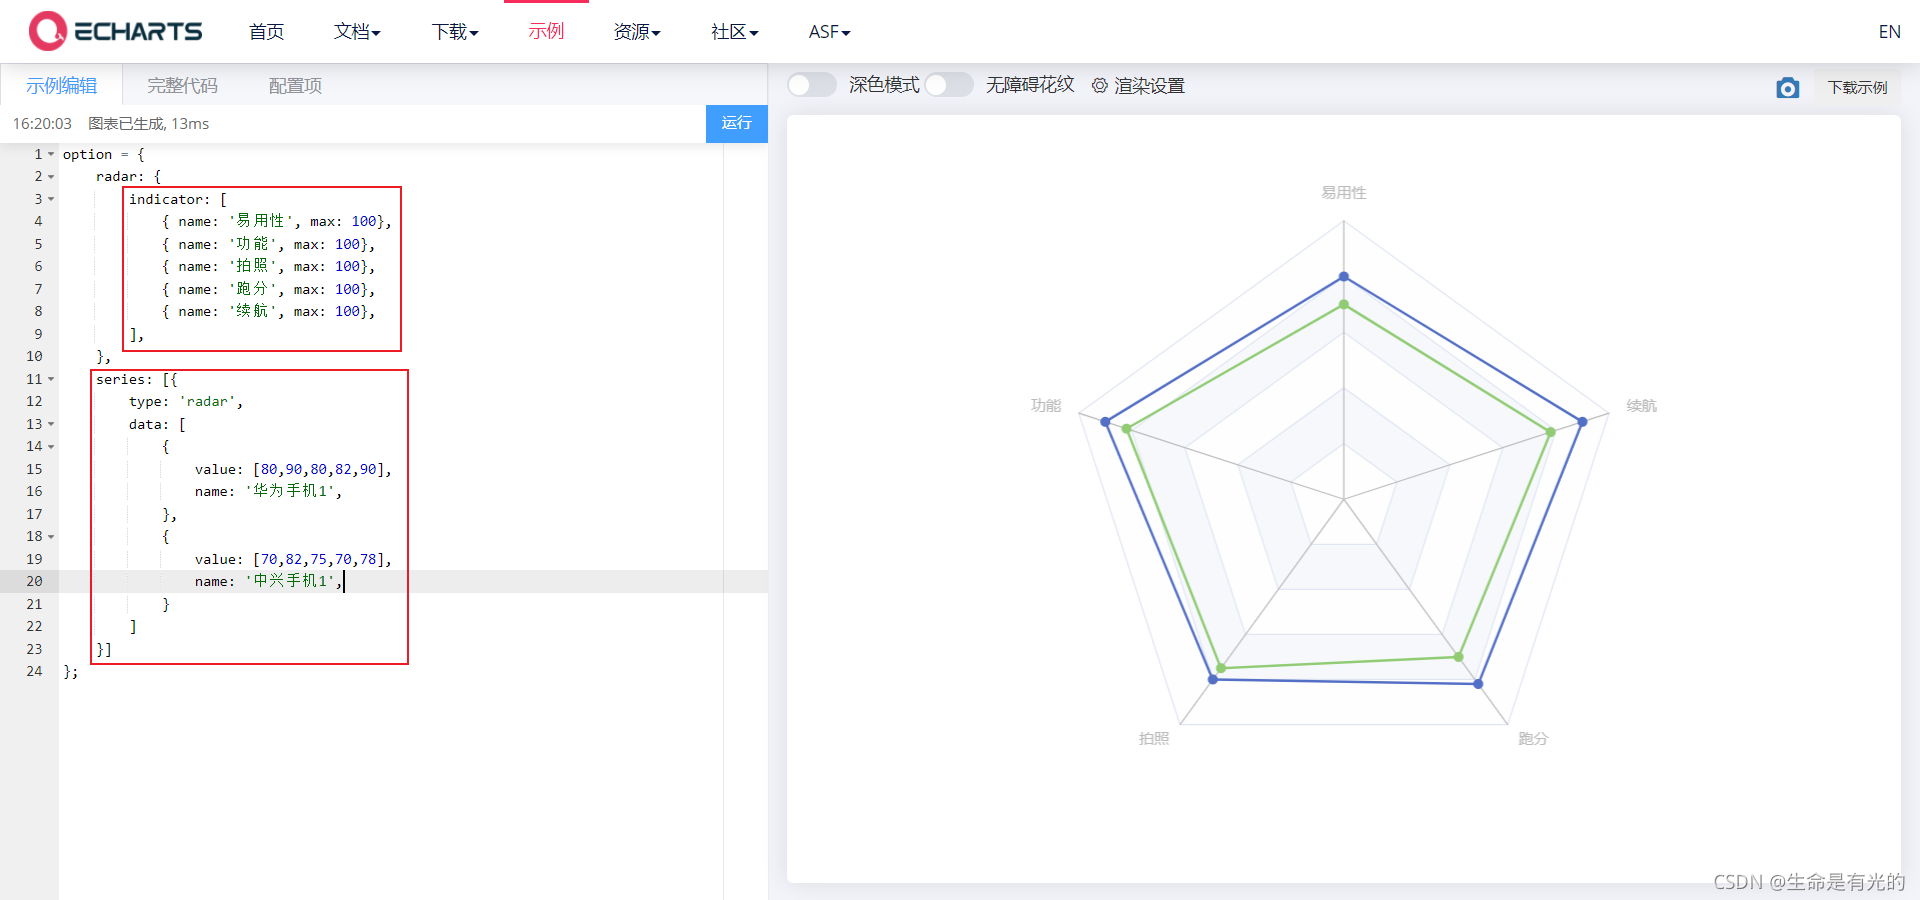Click code line naming '华为手机1'
Image resolution: width=1920 pixels, height=900 pixels.
click(x=268, y=491)
